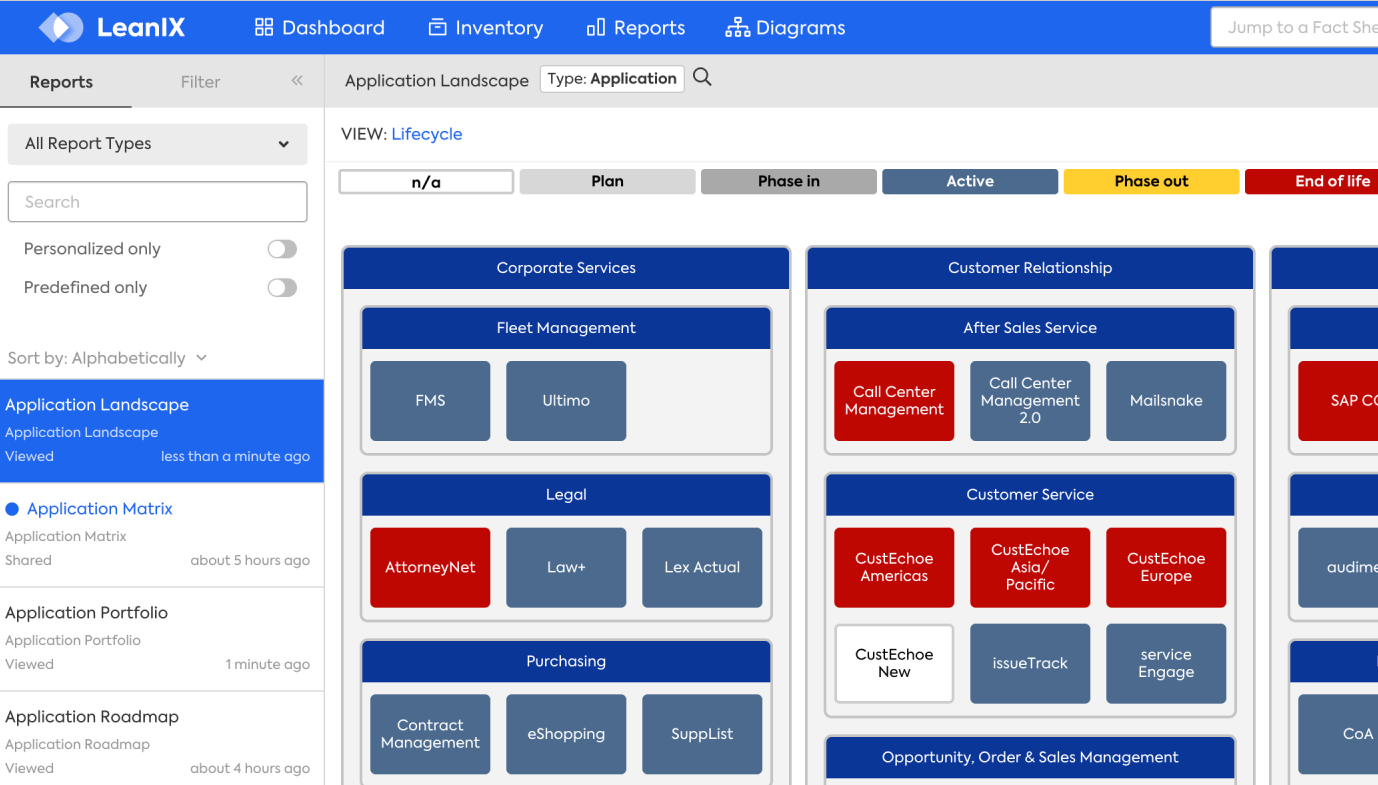Open the CustEchoe Asia/Pacific tile
This screenshot has height=785, width=1378.
tap(1030, 568)
